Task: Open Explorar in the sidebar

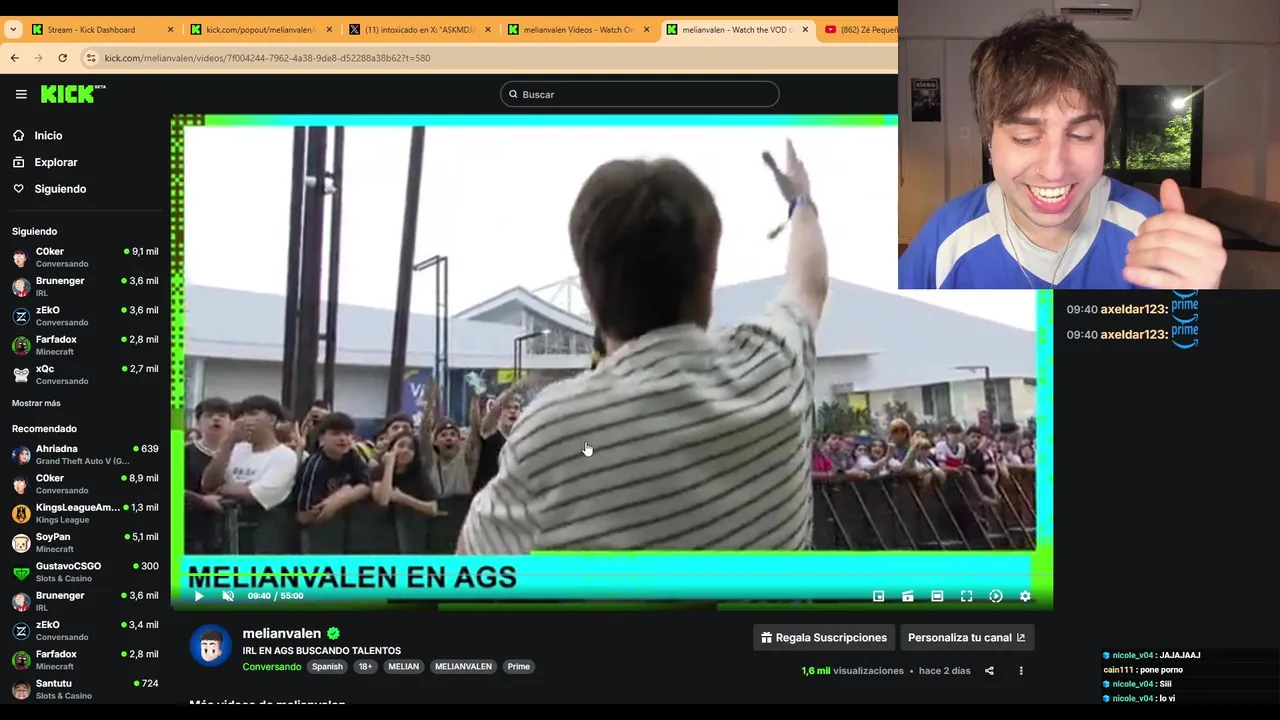Action: [56, 162]
